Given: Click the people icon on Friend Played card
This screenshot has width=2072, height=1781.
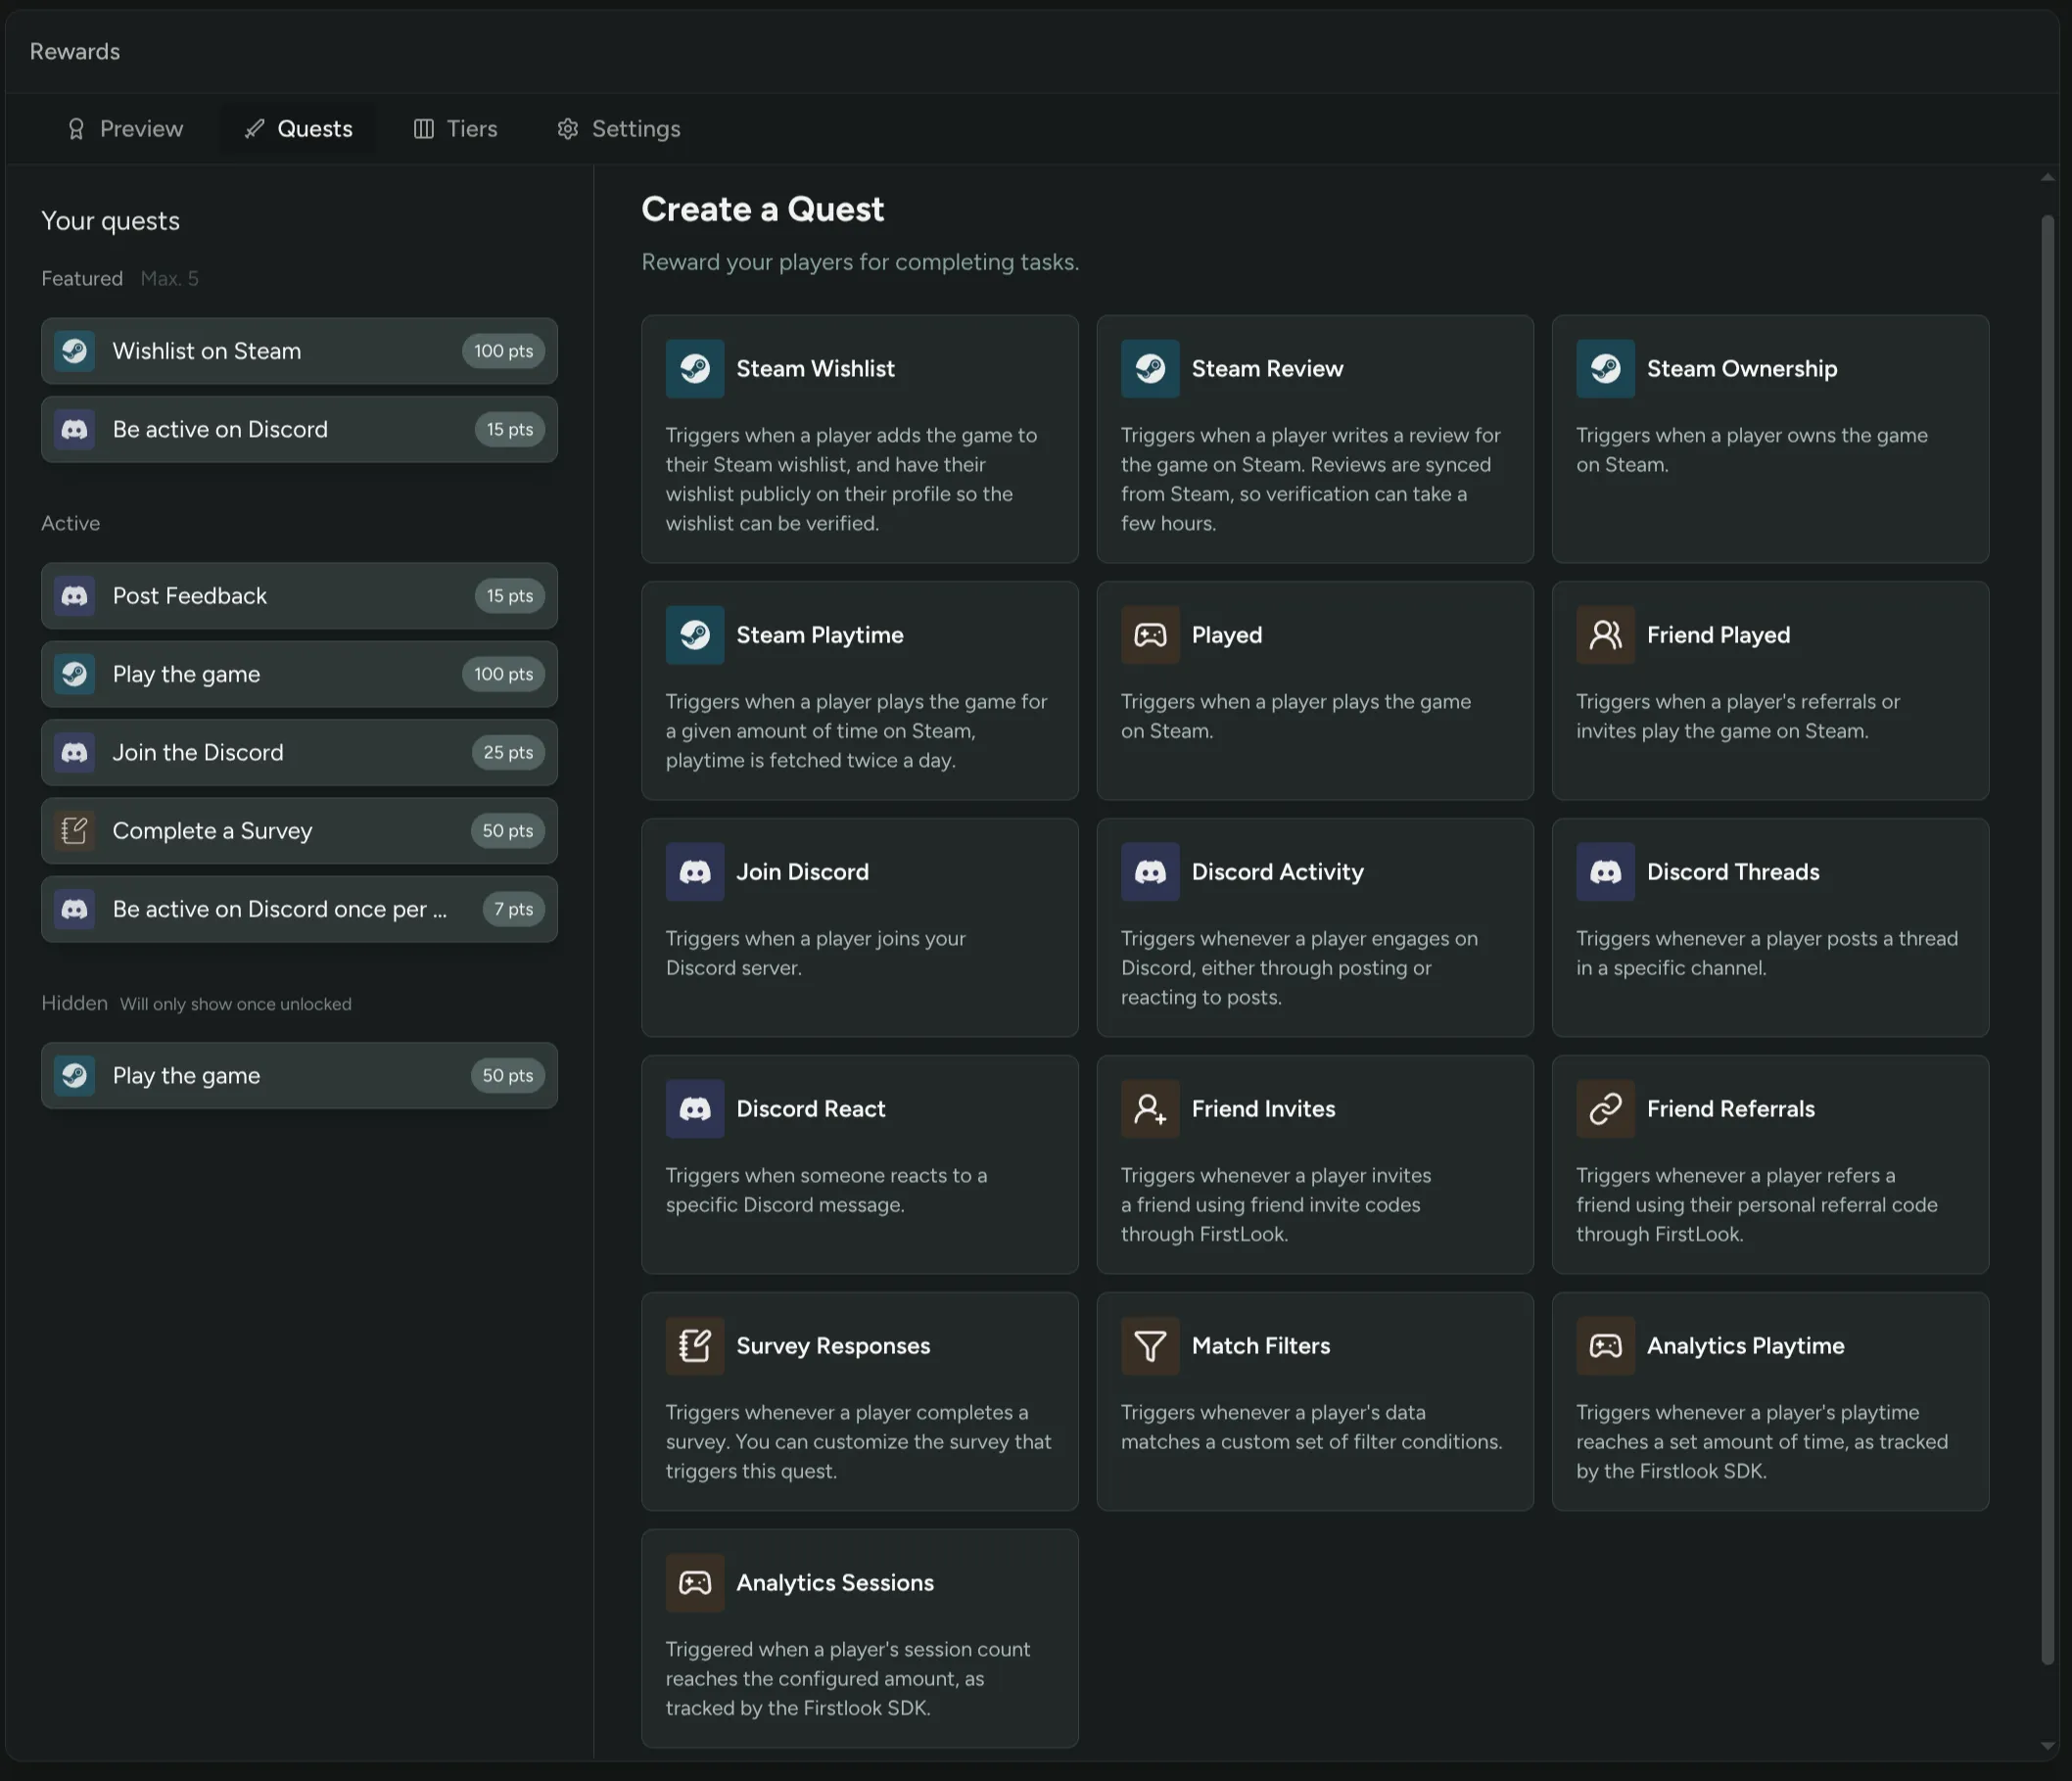Looking at the screenshot, I should coord(1605,635).
